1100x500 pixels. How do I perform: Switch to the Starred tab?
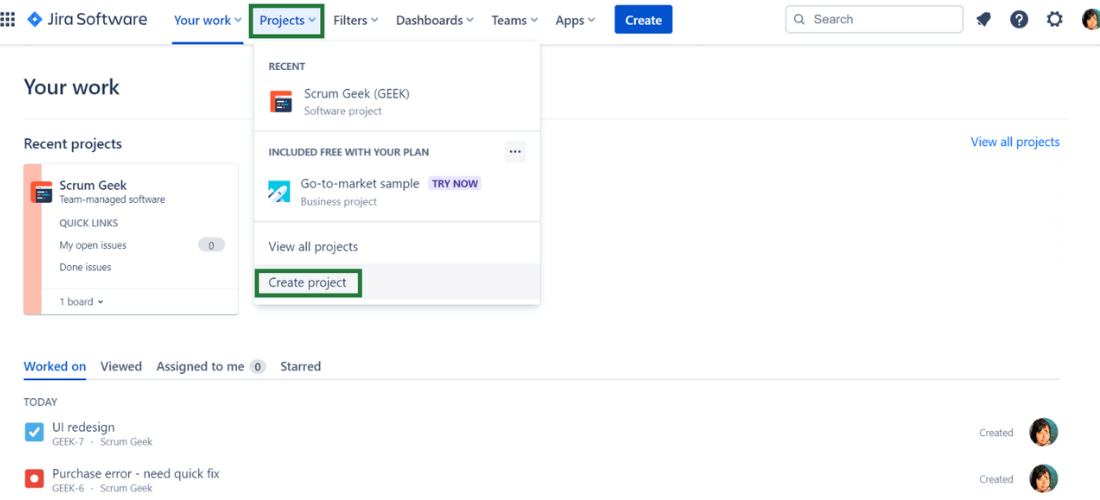click(300, 366)
